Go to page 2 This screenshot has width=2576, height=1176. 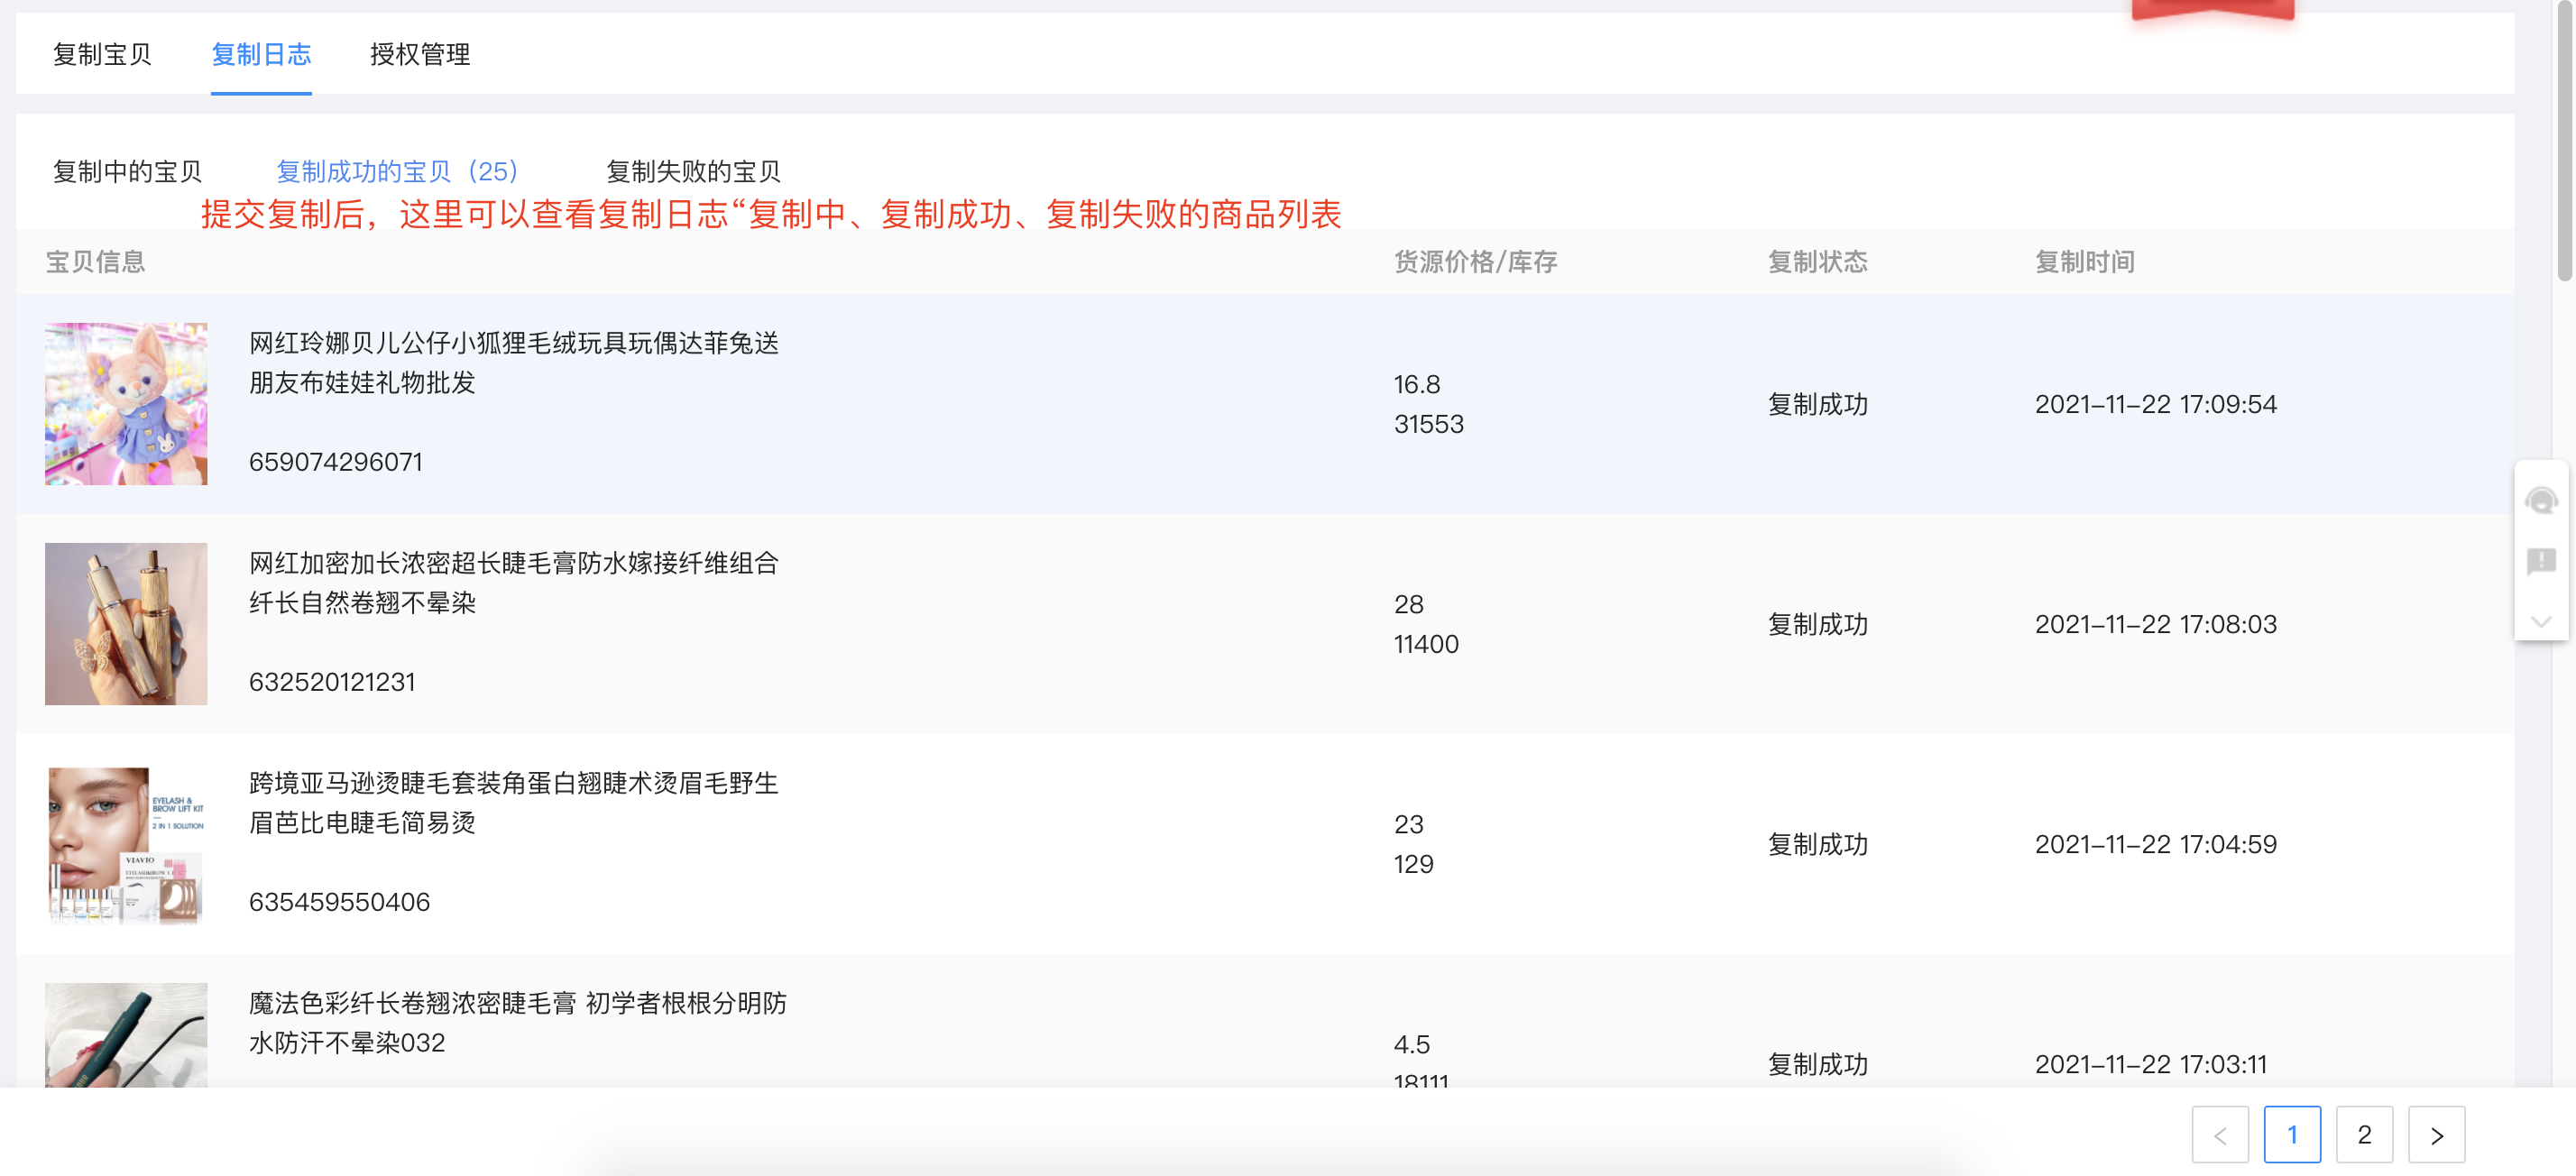[2364, 1135]
